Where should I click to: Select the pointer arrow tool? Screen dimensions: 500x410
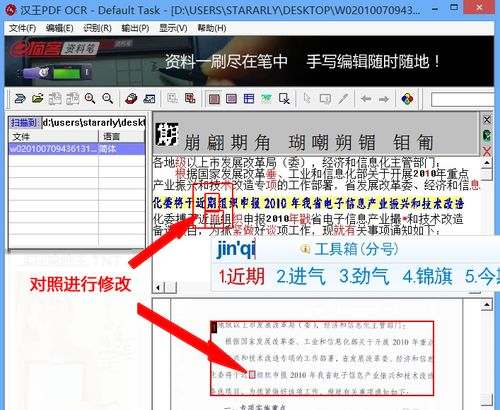307,99
